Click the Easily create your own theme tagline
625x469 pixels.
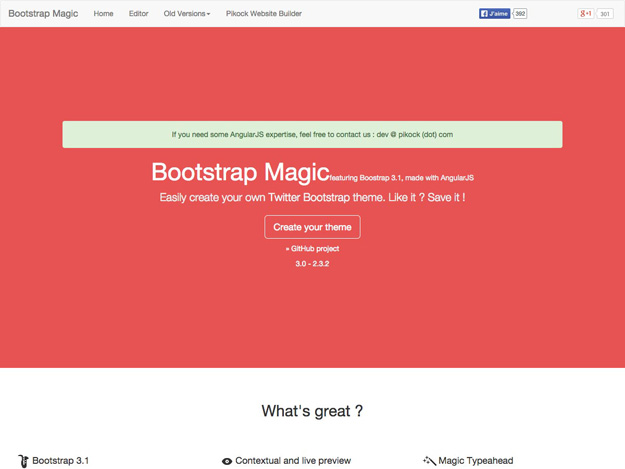pyautogui.click(x=312, y=198)
